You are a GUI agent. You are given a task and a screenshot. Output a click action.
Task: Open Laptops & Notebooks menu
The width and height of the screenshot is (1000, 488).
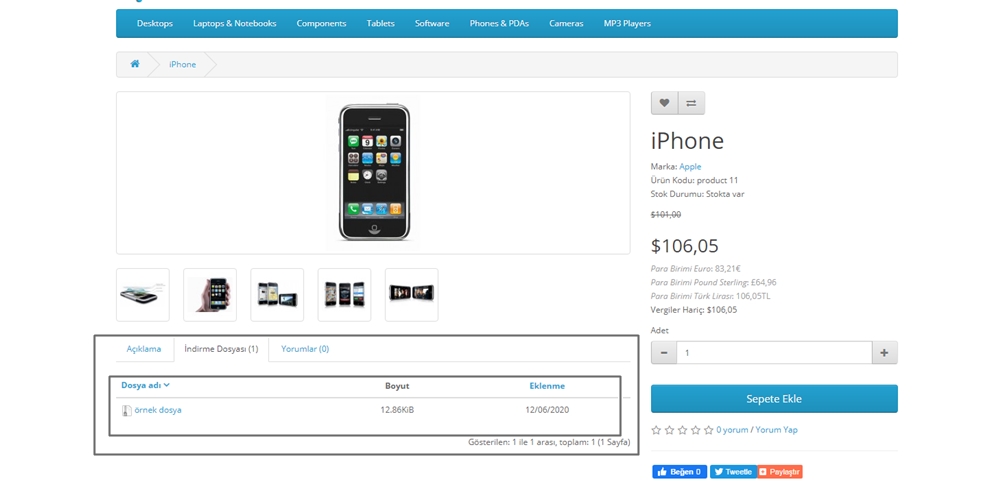(235, 24)
